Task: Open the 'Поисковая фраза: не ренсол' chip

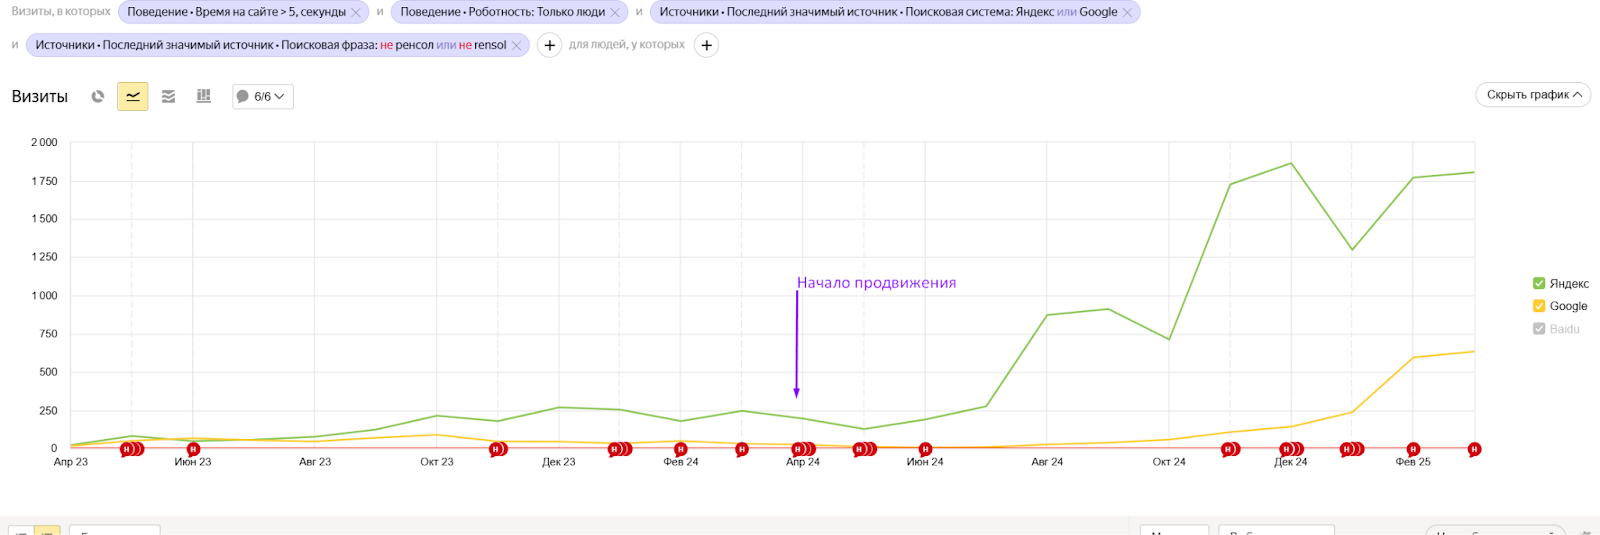Action: point(271,45)
